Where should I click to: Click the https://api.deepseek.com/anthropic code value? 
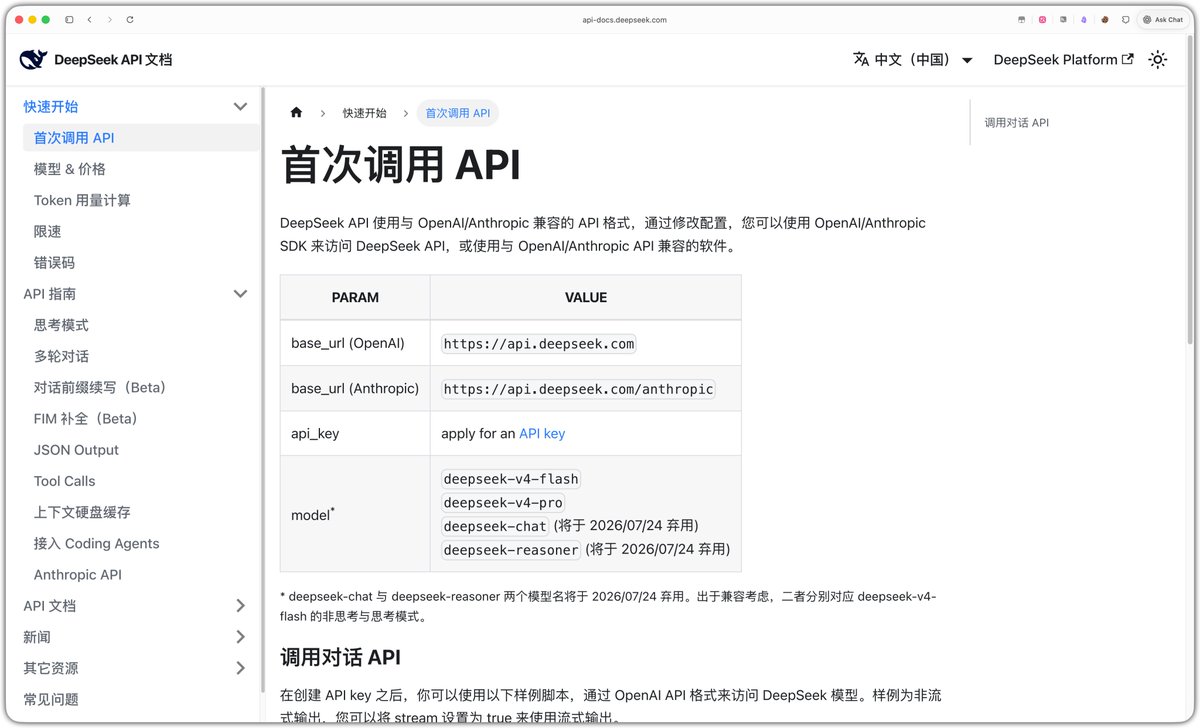pos(579,389)
